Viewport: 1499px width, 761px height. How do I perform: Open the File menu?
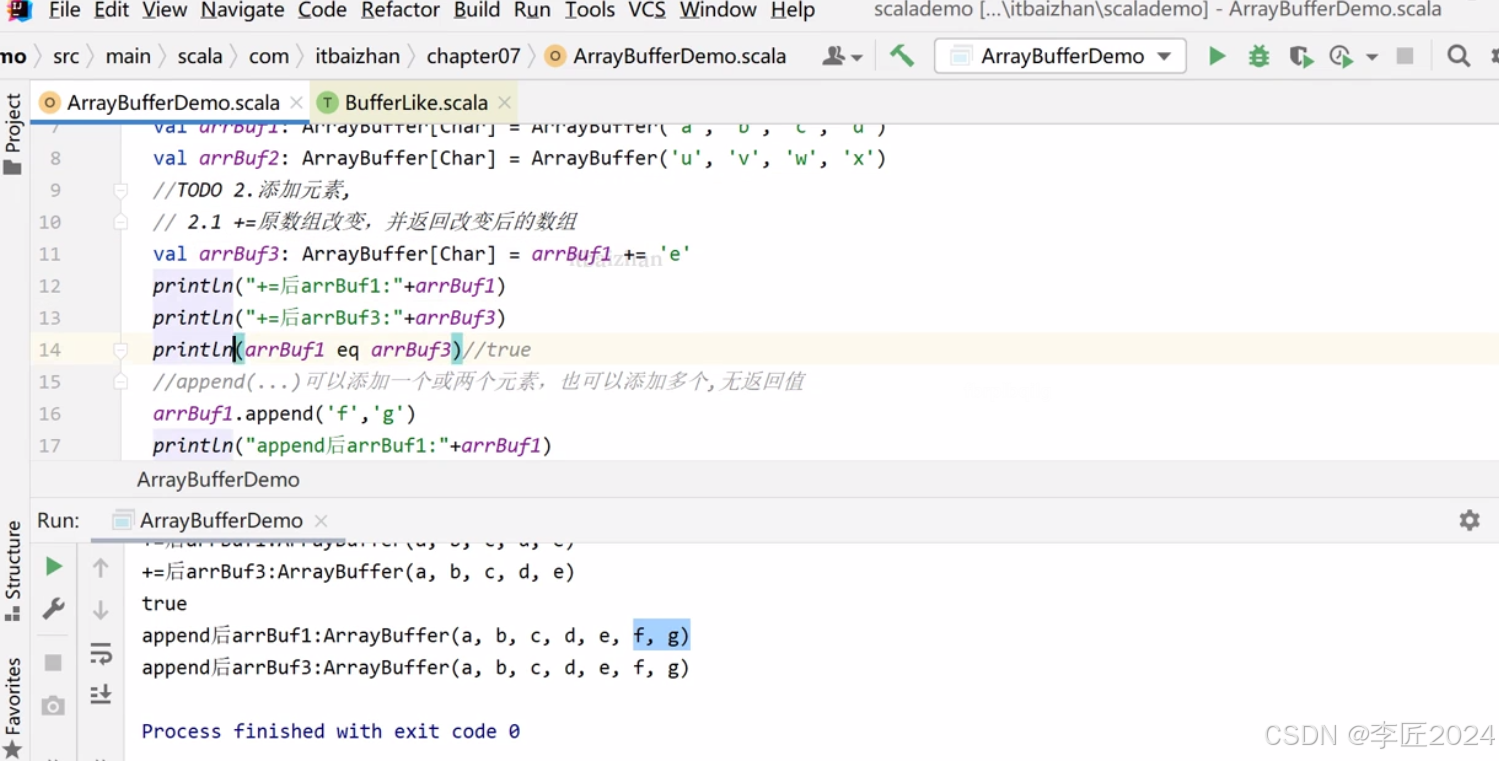click(64, 10)
